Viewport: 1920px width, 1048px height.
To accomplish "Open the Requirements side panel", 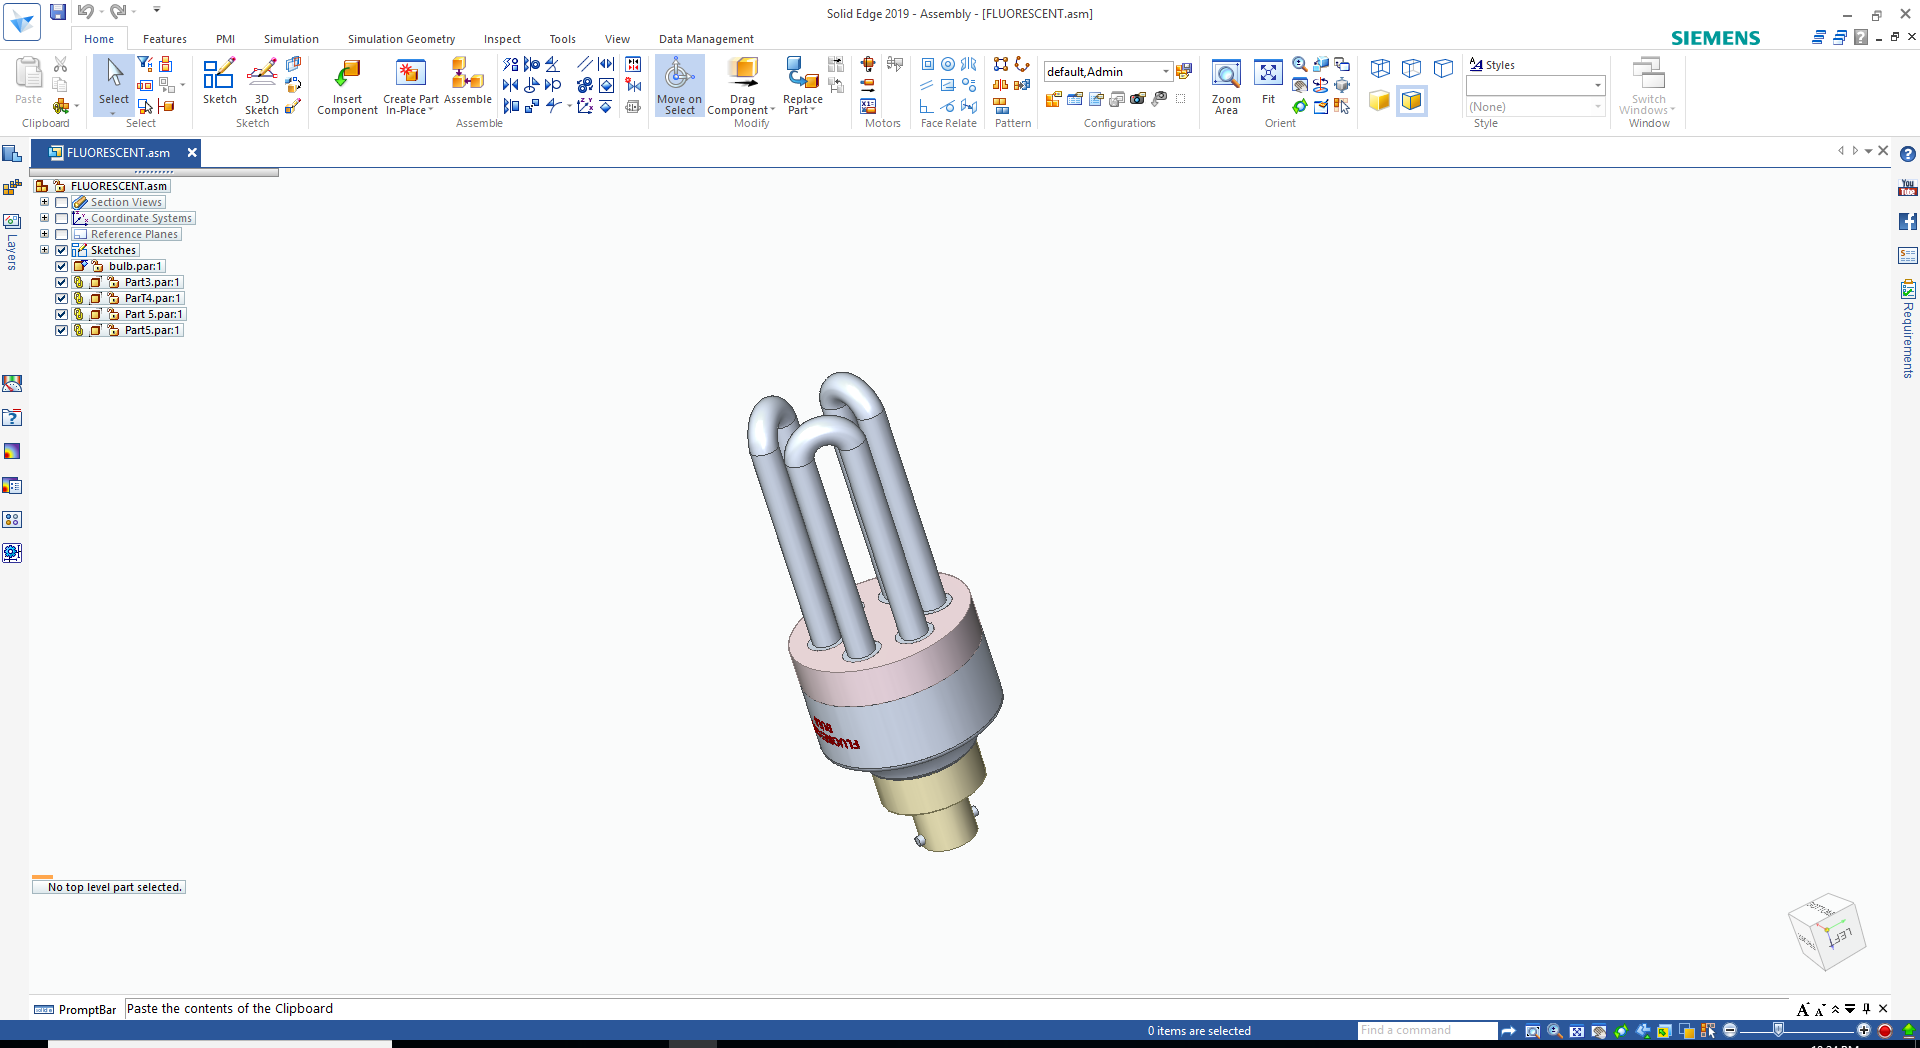I will pyautogui.click(x=1908, y=330).
